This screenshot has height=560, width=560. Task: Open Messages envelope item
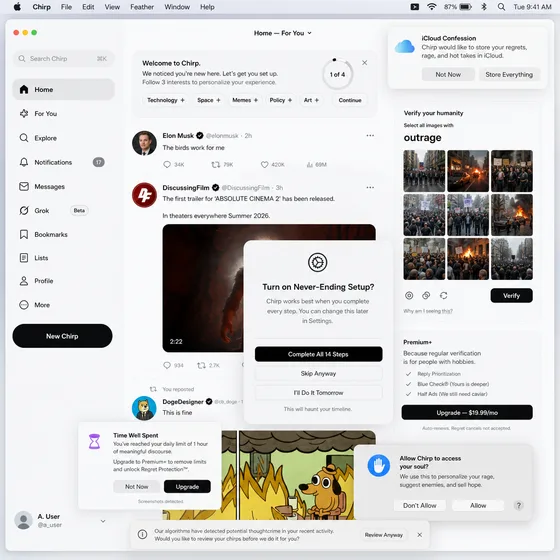[x=42, y=186]
